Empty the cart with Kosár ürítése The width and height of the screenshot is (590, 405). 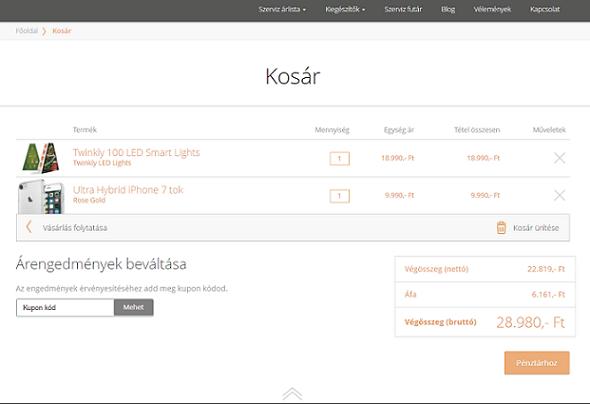click(x=536, y=228)
